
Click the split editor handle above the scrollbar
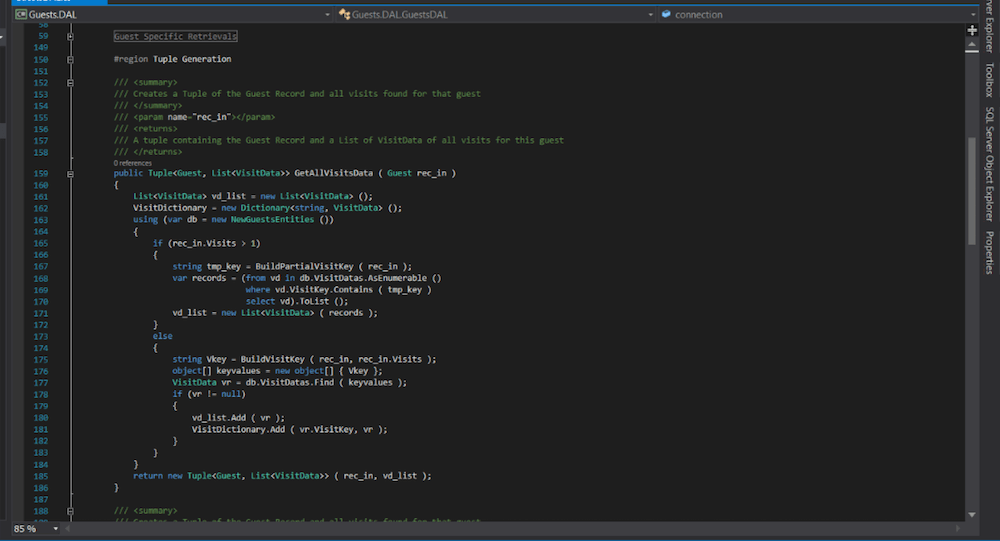(971, 30)
